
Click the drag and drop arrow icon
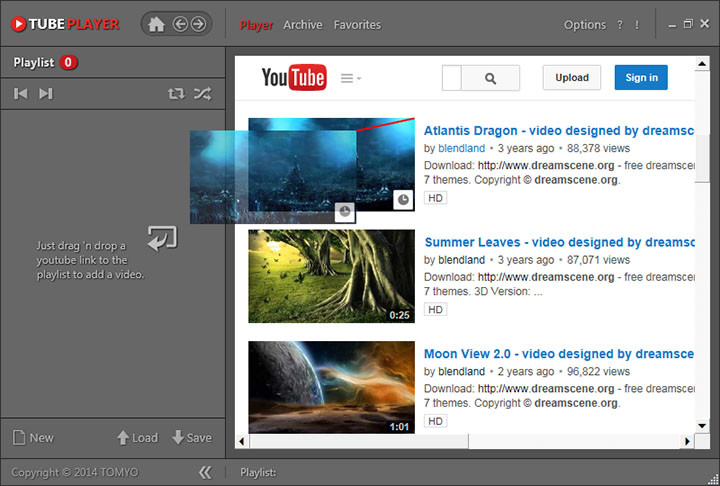coord(162,238)
